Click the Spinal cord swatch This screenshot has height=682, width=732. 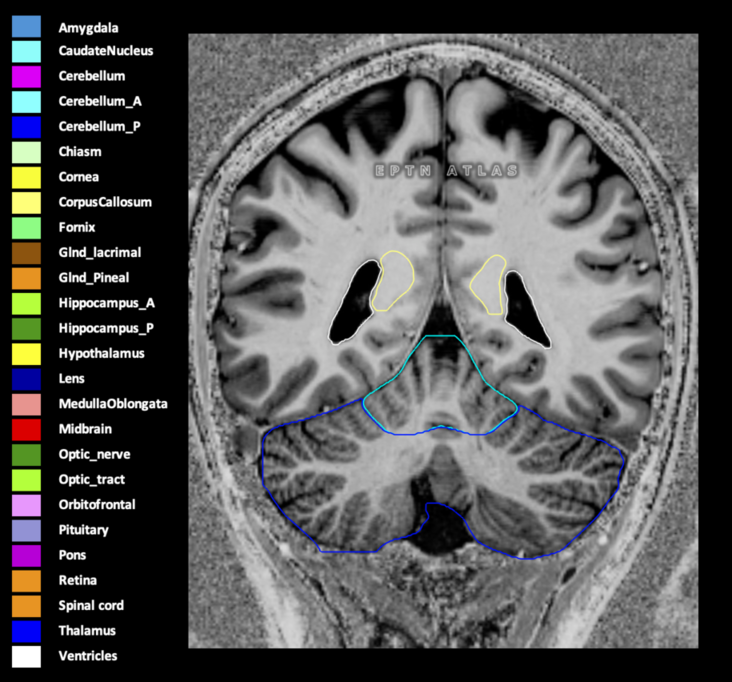tap(26, 606)
